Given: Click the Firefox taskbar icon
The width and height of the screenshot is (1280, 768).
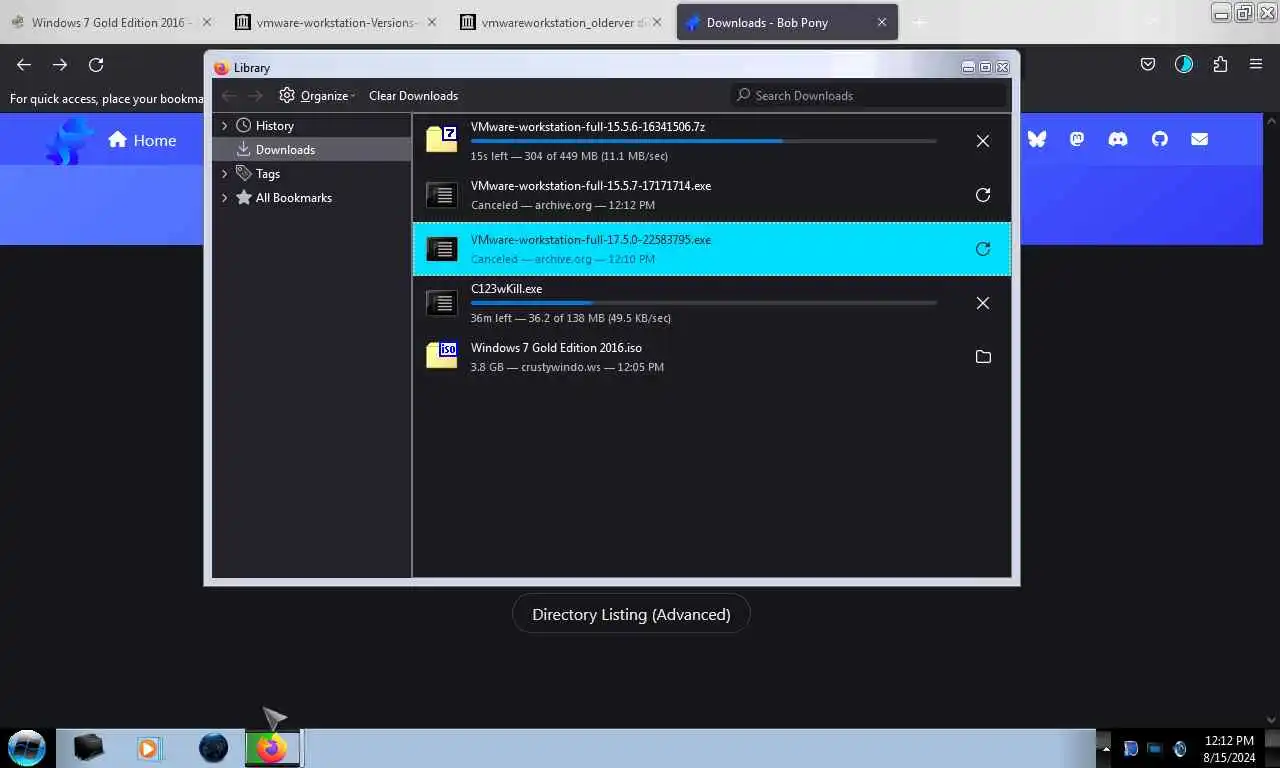Looking at the screenshot, I should click(x=272, y=747).
